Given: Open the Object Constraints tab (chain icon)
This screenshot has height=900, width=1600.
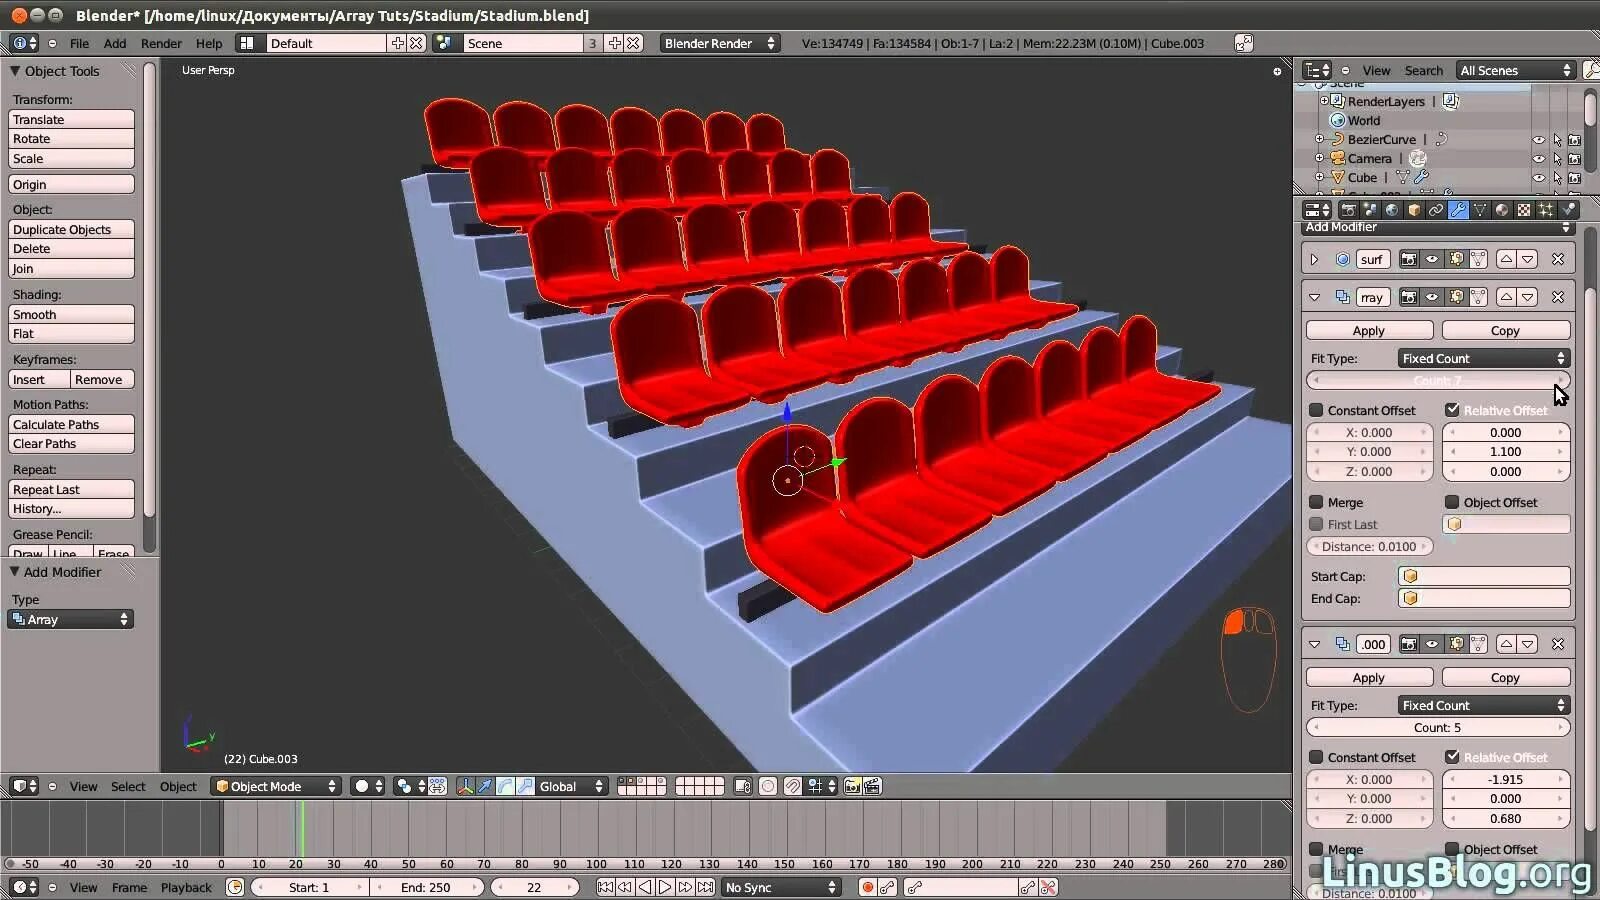Looking at the screenshot, I should click(1436, 210).
